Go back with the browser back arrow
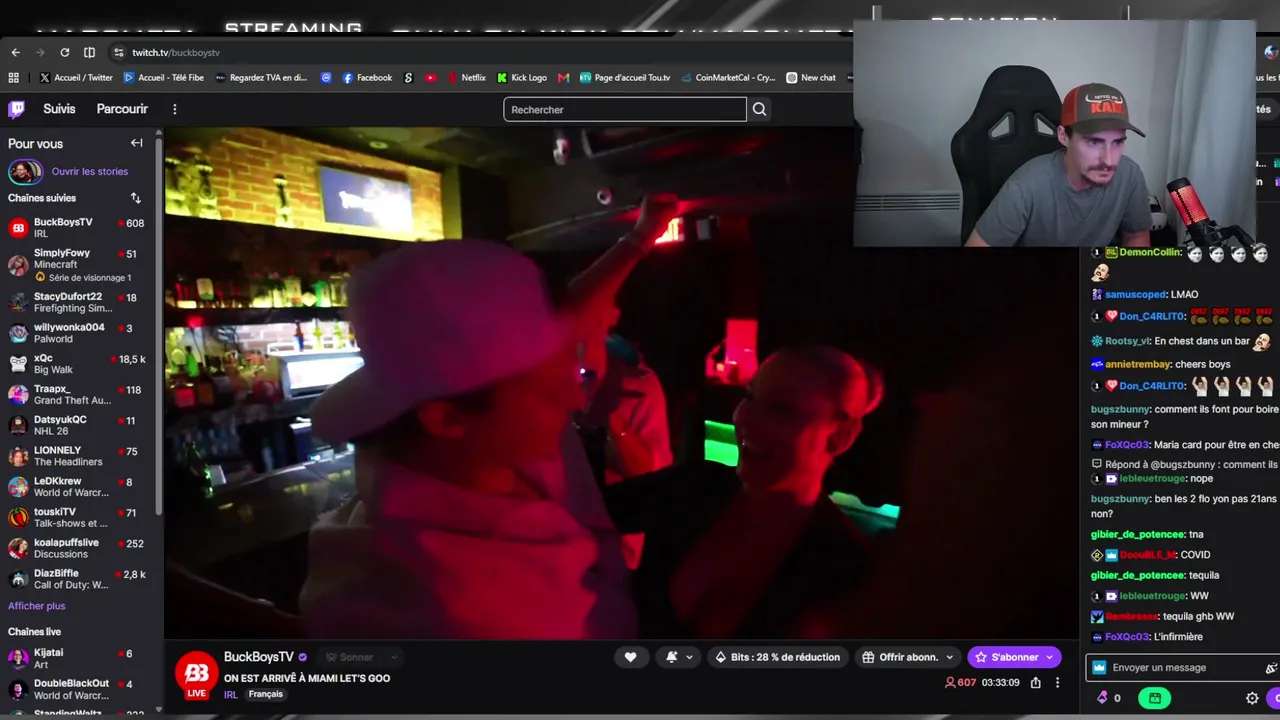Screen dimensions: 1280x720 [15, 52]
